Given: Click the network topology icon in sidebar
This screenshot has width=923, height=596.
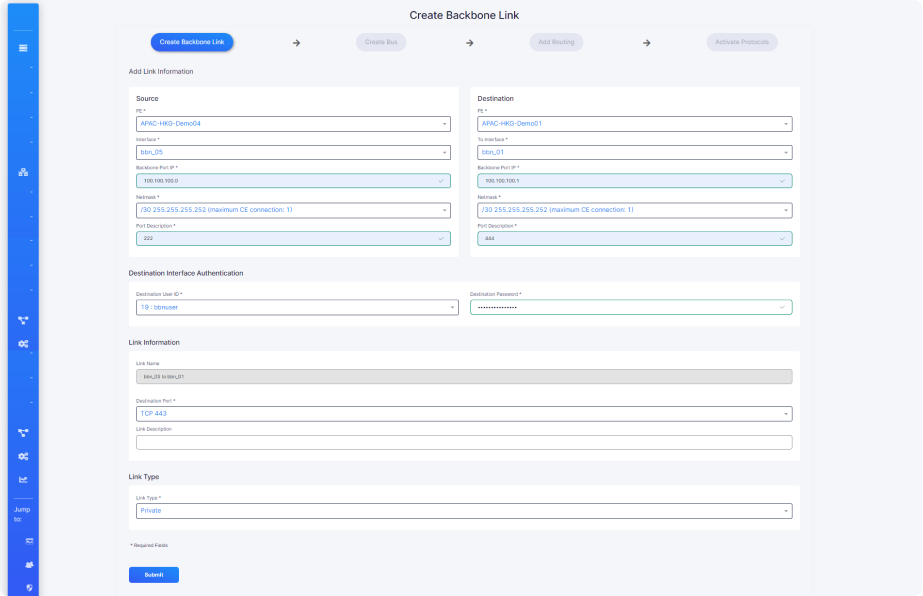Looking at the screenshot, I should point(23,172).
